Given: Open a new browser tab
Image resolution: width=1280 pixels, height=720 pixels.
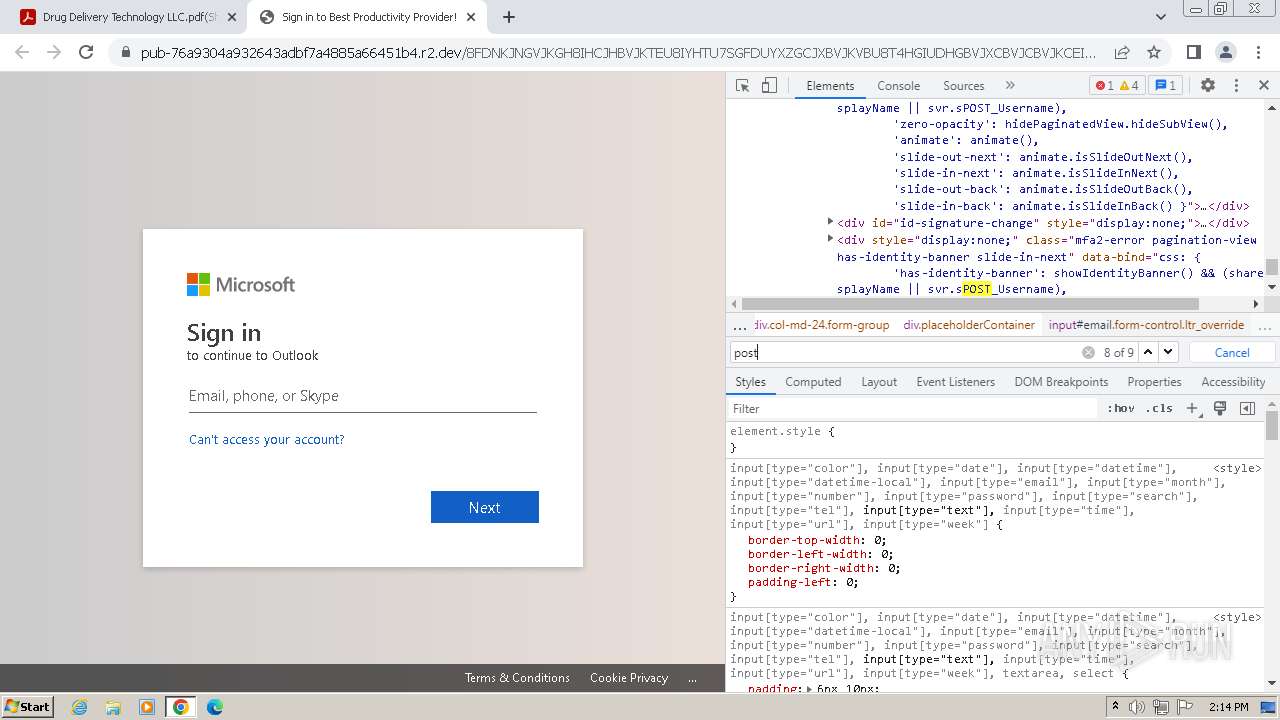Looking at the screenshot, I should [x=509, y=17].
